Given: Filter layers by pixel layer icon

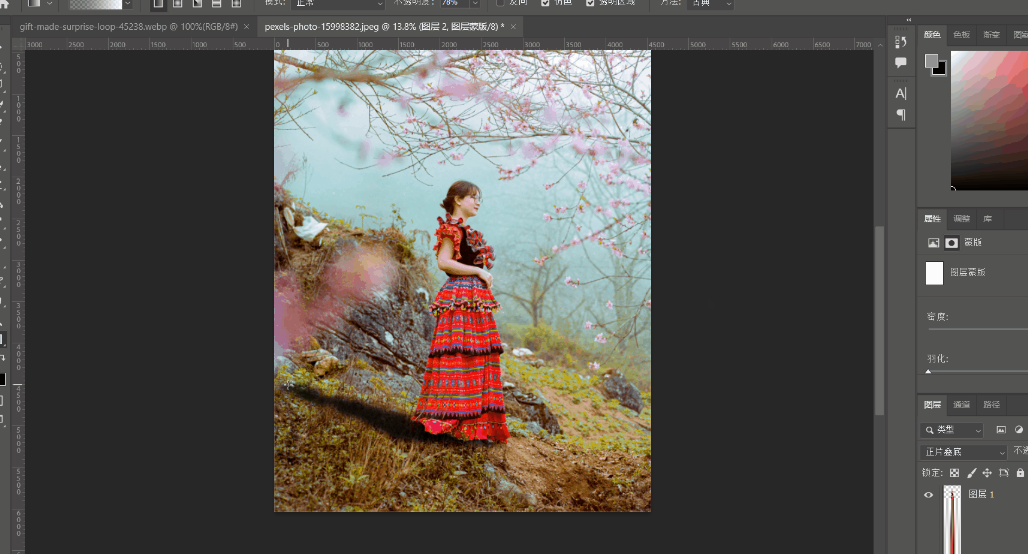Looking at the screenshot, I should coord(1001,430).
